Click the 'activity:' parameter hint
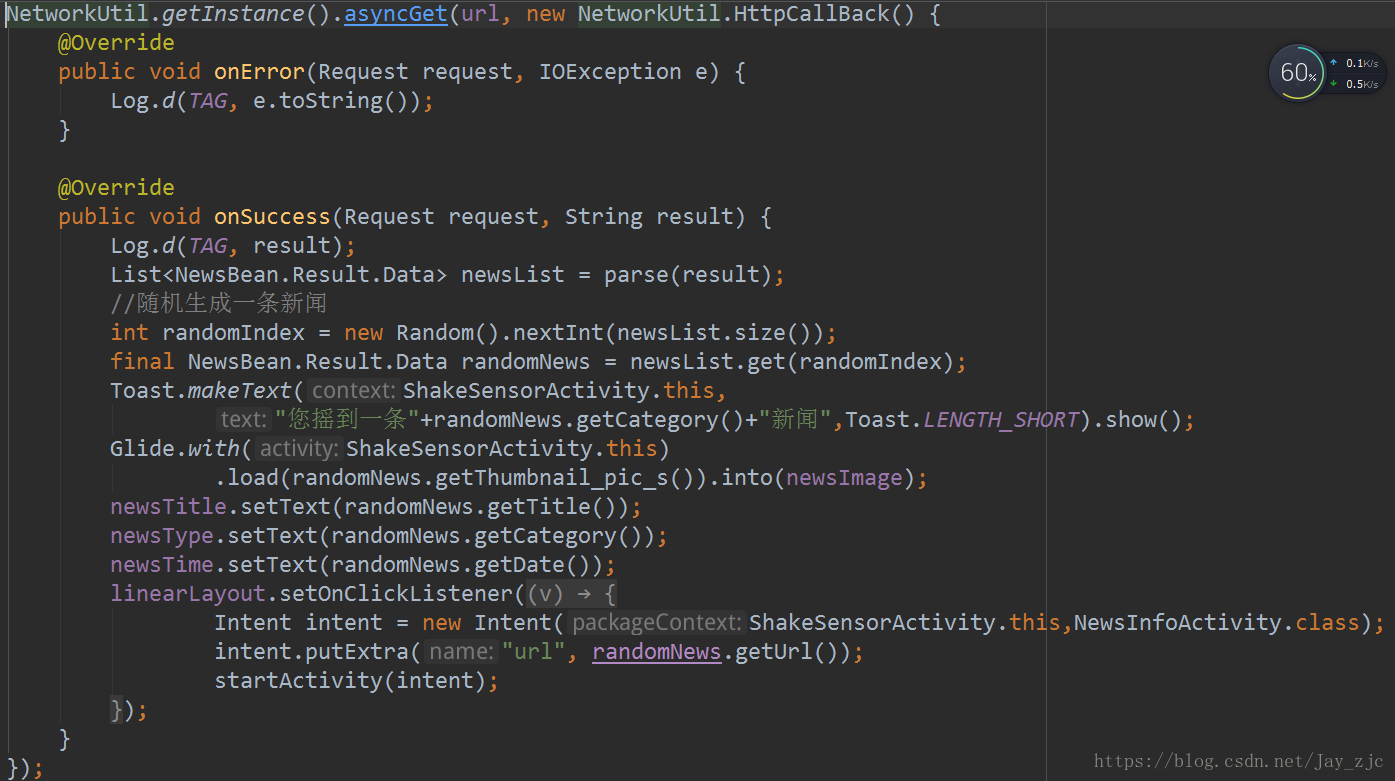 pos(300,449)
